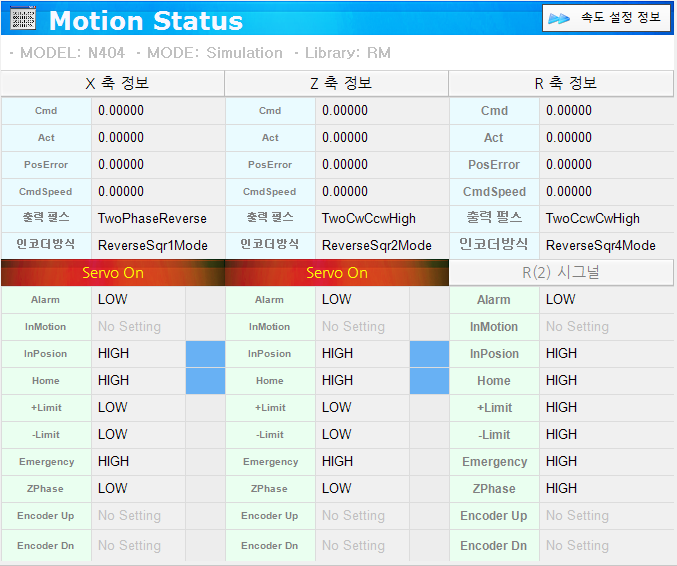The image size is (677, 566).
Task: Click X axis InPosion blue indicator
Action: tap(206, 354)
